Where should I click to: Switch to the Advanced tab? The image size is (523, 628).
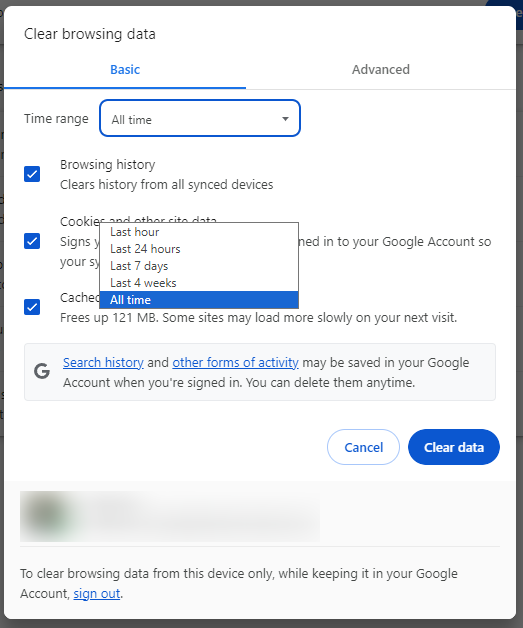coord(380,70)
